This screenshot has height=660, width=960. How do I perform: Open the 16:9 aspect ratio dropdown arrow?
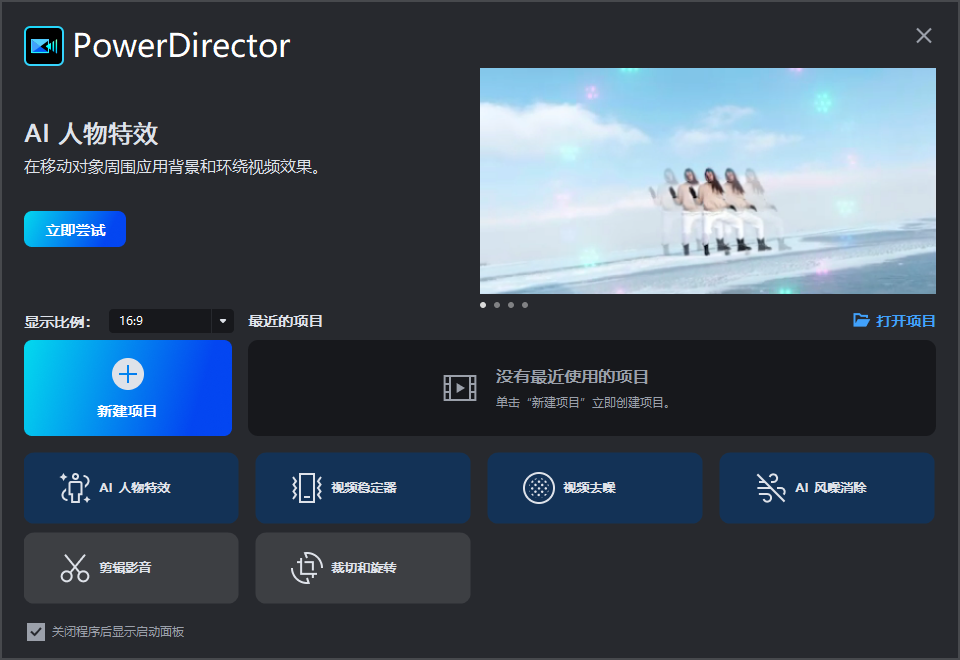coord(223,321)
